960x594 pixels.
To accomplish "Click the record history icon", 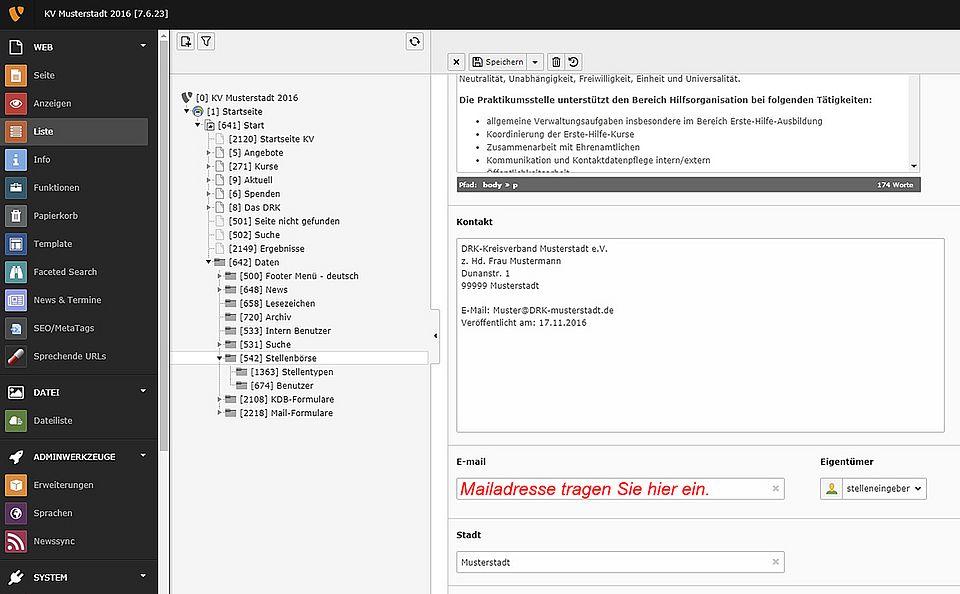I will (573, 62).
